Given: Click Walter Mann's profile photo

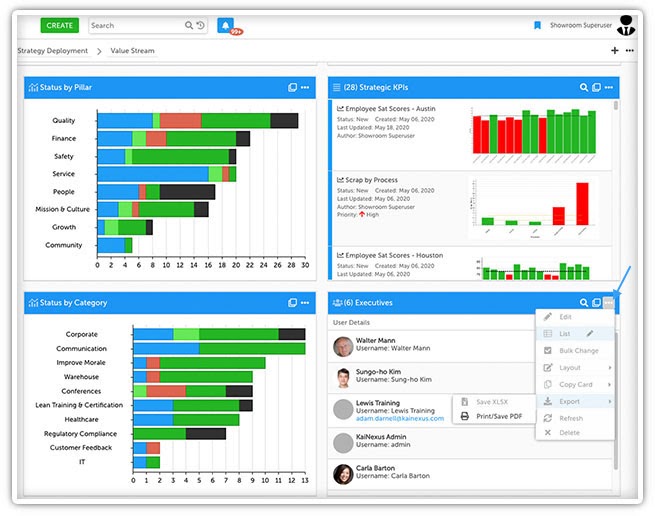Looking at the screenshot, I should (x=343, y=346).
